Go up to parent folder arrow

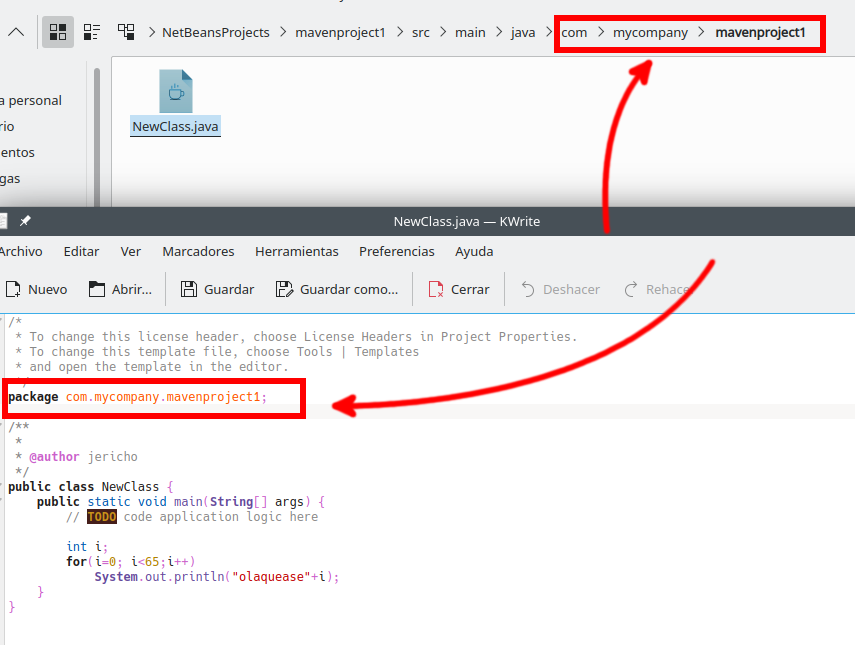pyautogui.click(x=16, y=32)
